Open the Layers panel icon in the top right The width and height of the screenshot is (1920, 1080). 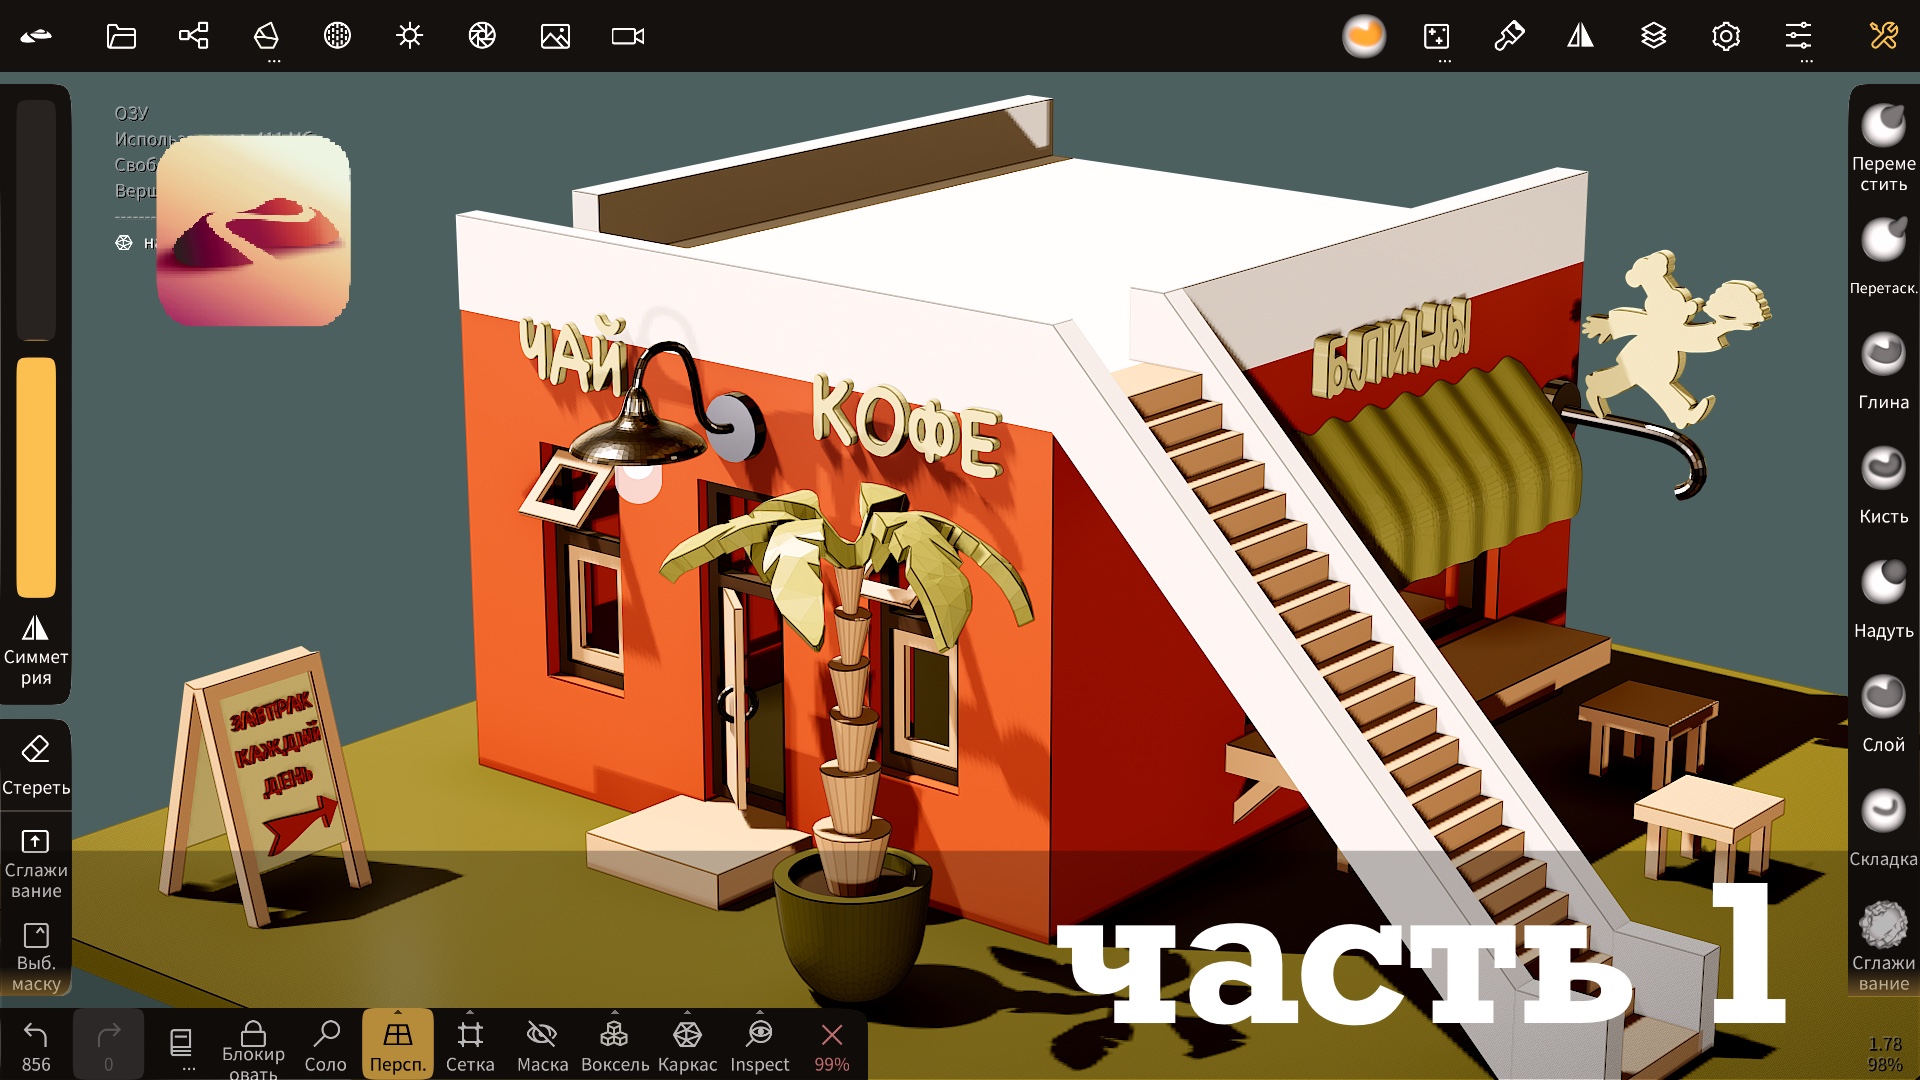(1654, 37)
